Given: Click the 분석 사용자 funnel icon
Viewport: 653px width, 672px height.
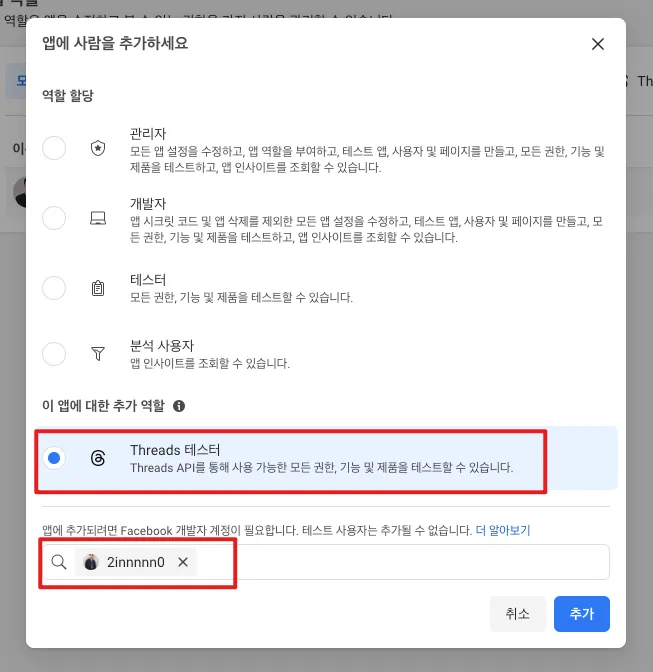Looking at the screenshot, I should pos(98,354).
